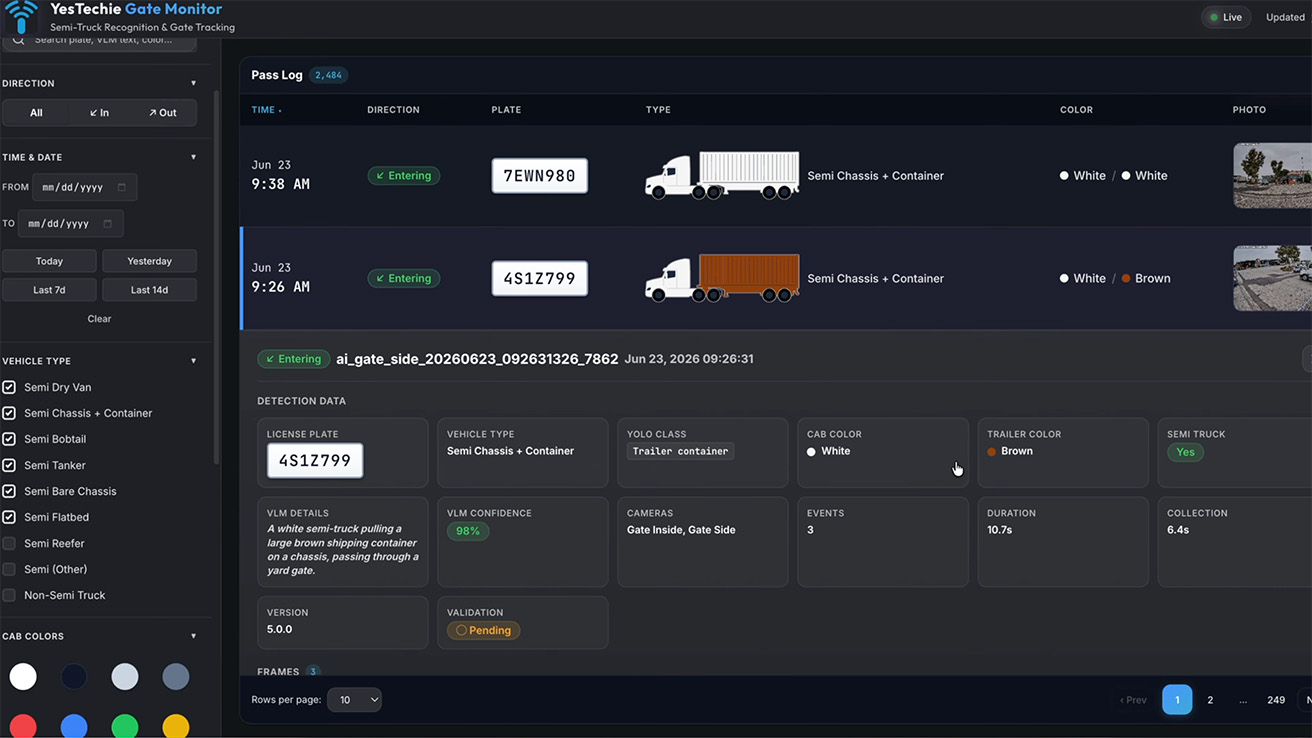Screen dimensions: 1312x738
Task: Click the search plate text field
Action: click(100, 41)
